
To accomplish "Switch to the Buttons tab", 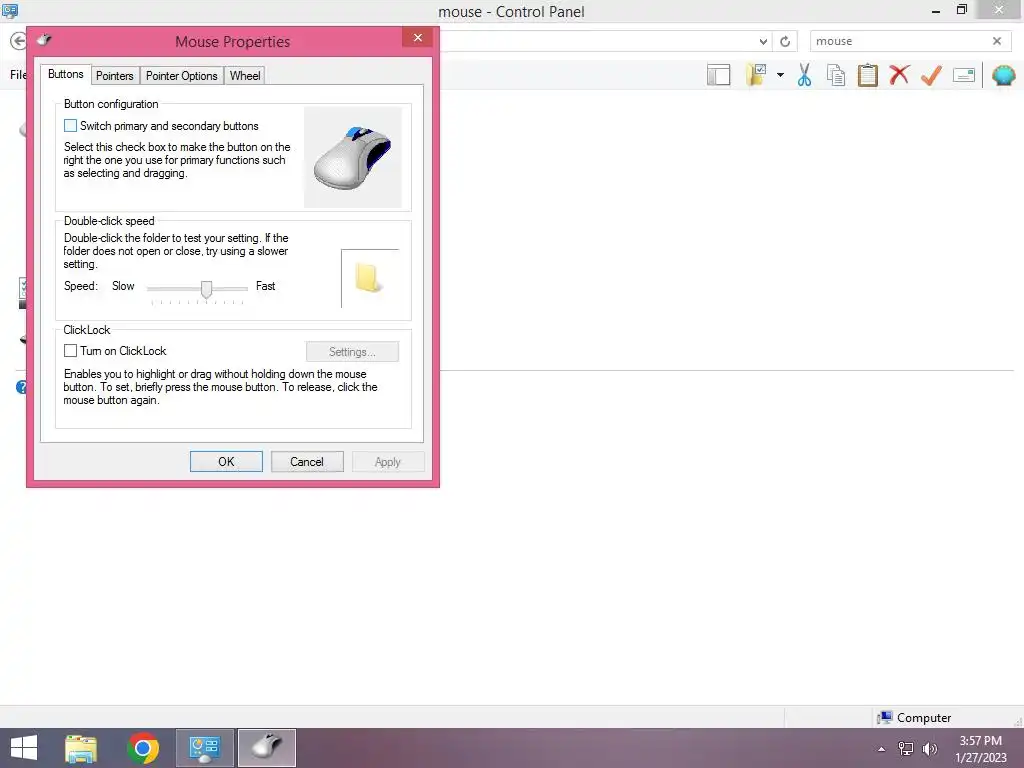I will [x=65, y=74].
